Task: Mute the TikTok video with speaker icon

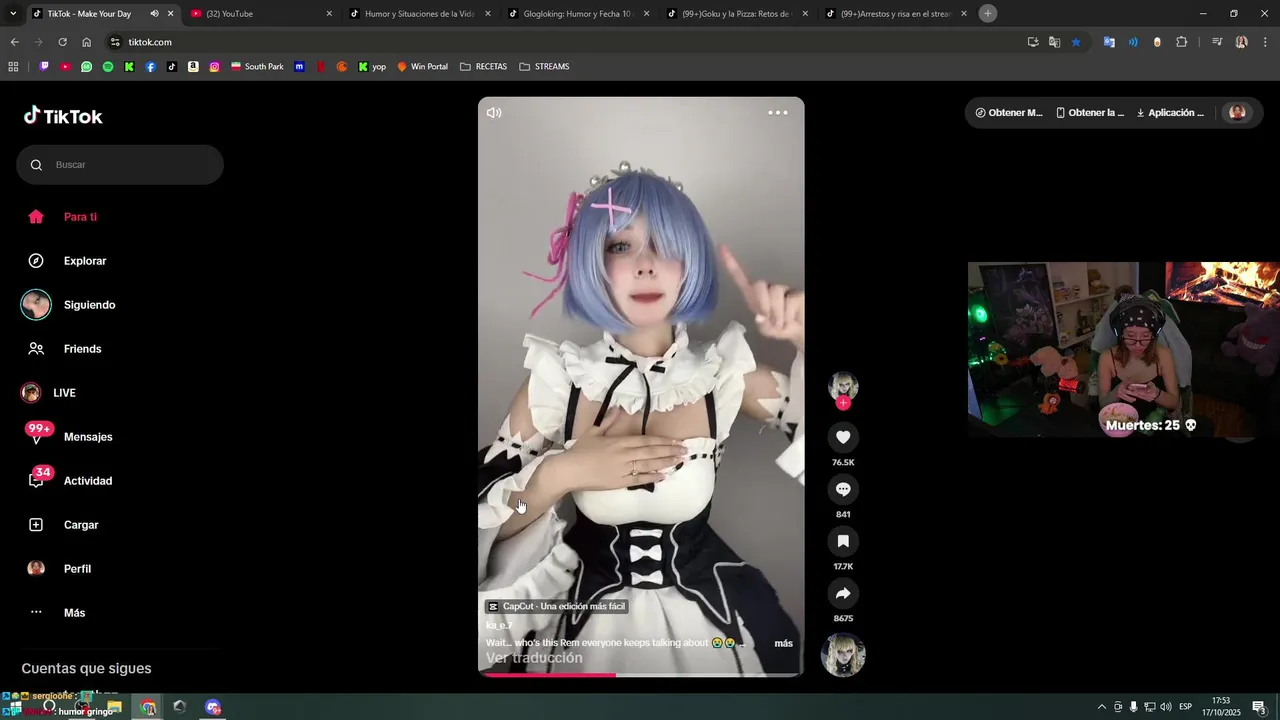Action: coord(494,113)
